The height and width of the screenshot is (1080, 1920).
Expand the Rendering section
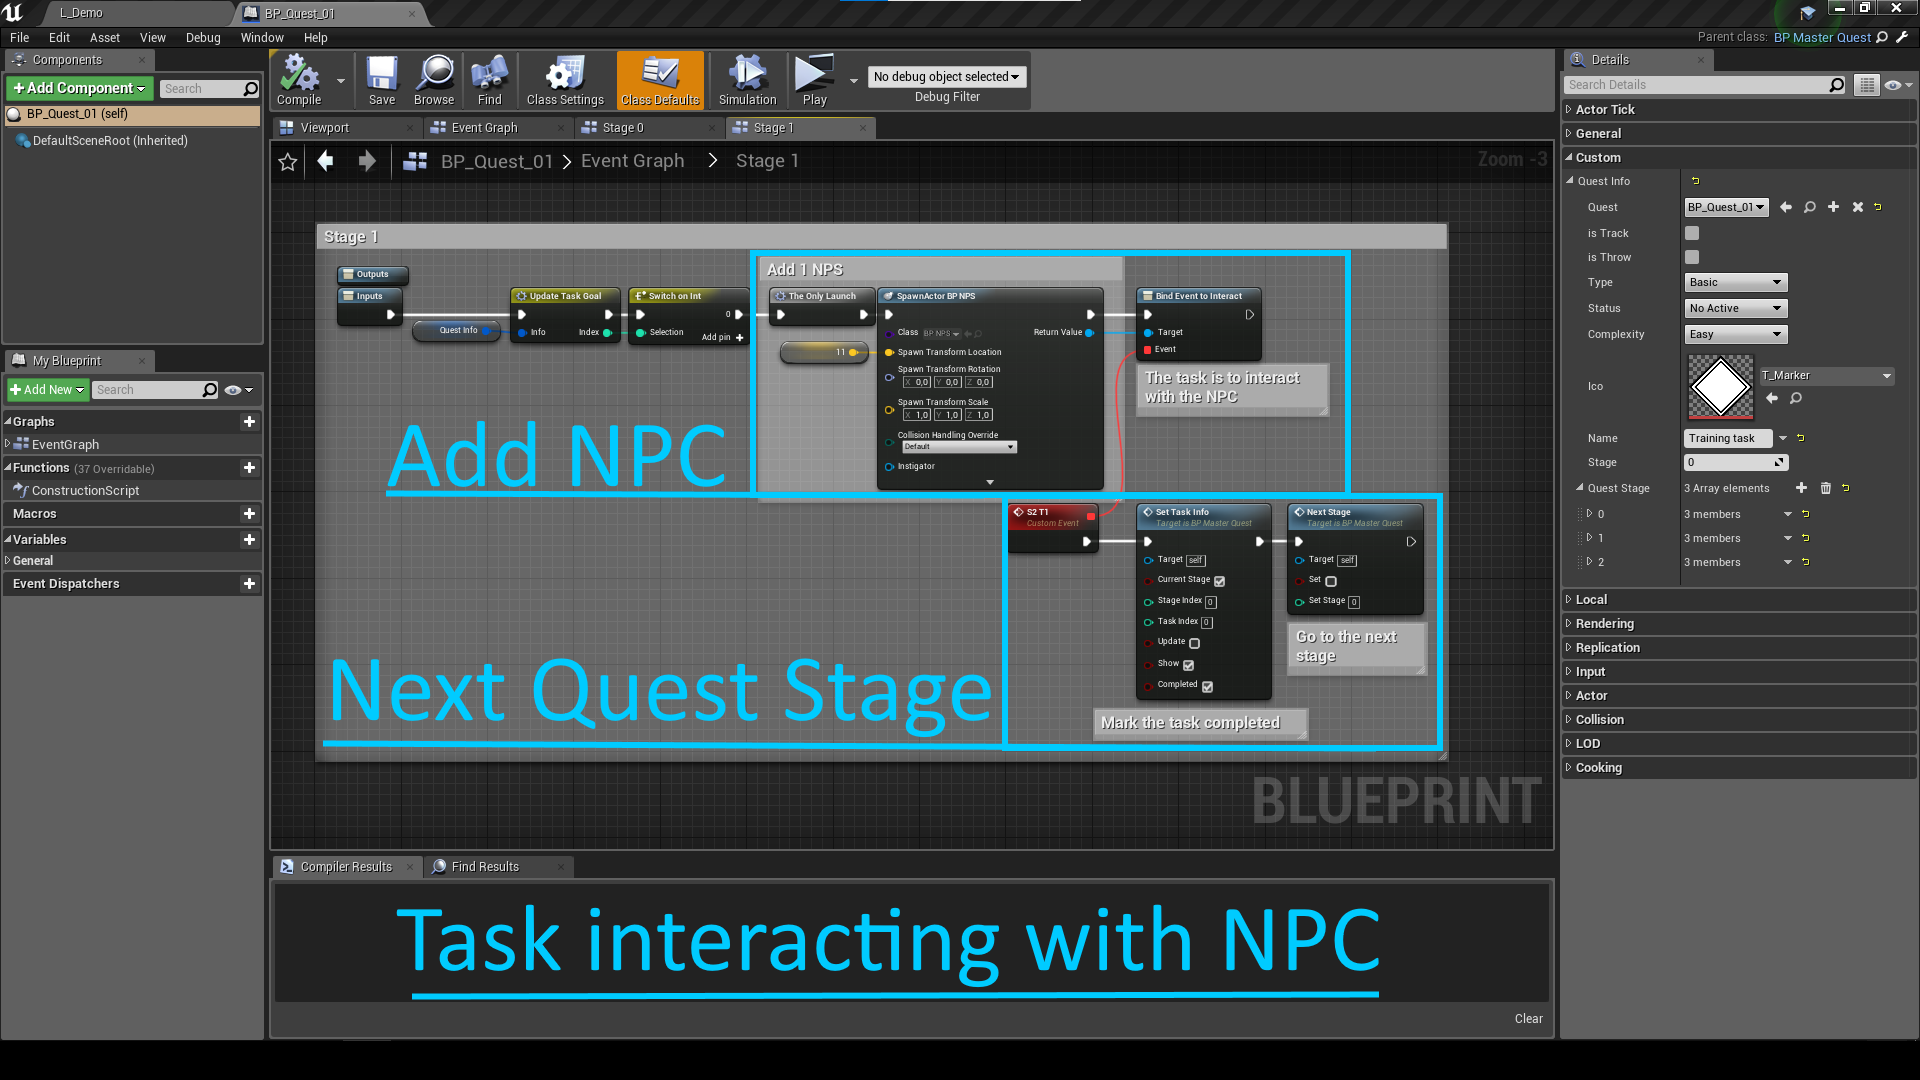[1604, 624]
